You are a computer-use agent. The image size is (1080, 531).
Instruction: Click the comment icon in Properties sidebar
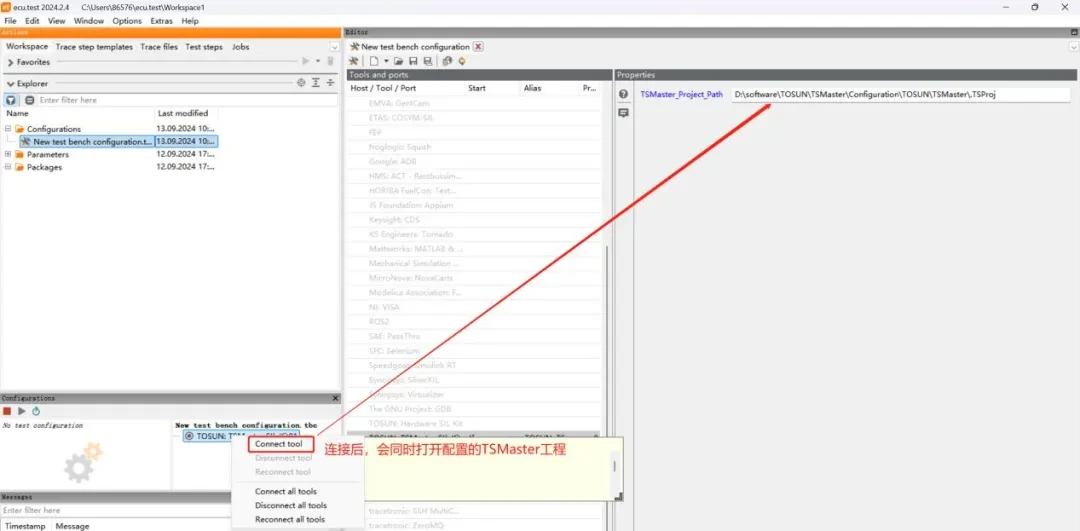(623, 113)
